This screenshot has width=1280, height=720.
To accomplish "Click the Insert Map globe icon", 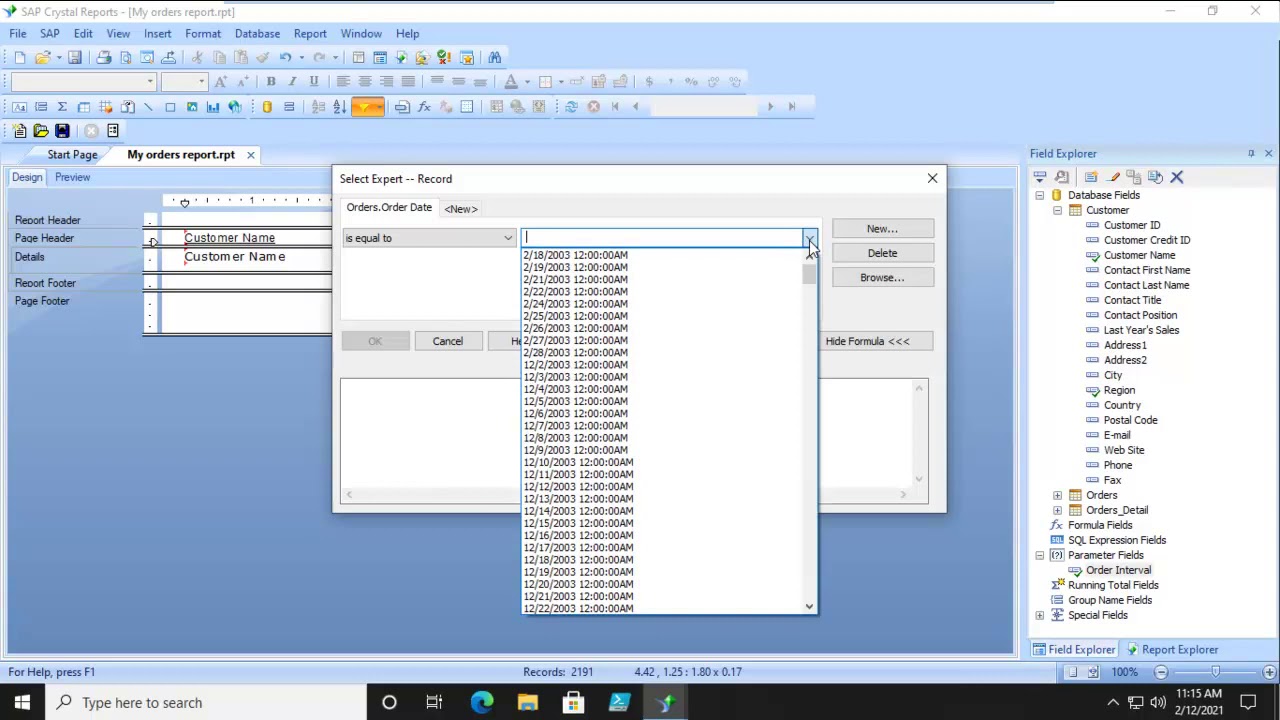I will [x=235, y=107].
